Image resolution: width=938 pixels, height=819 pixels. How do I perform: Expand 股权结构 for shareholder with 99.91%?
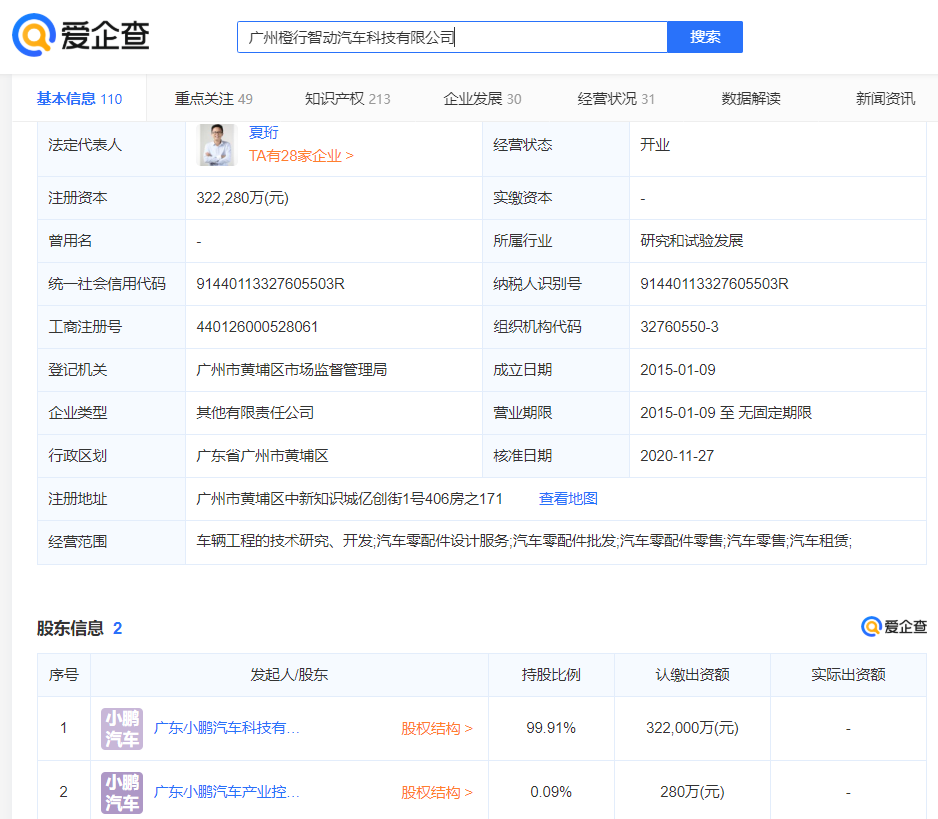(437, 729)
